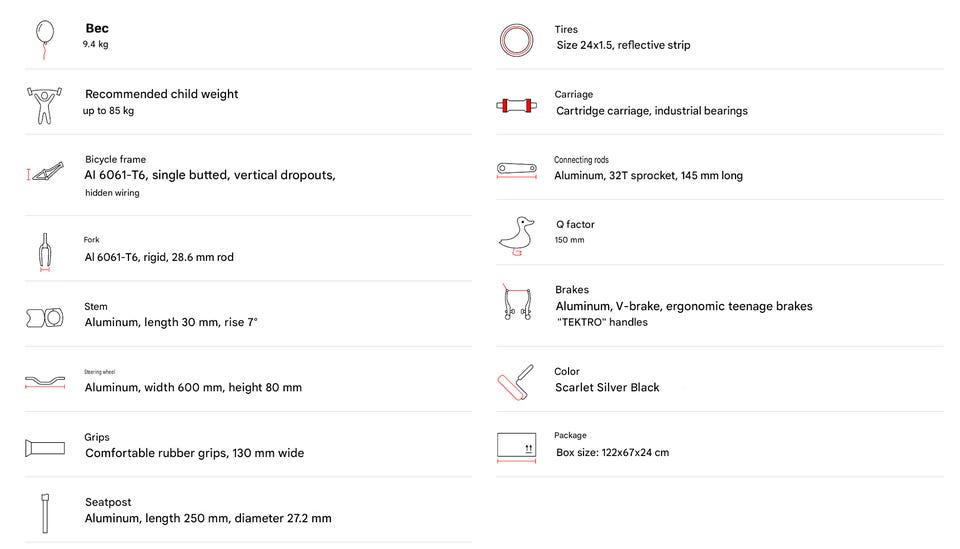Image resolution: width=960 pixels, height=549 pixels.
Task: Click the handlebar steering wheel icon
Action: [x=45, y=383]
